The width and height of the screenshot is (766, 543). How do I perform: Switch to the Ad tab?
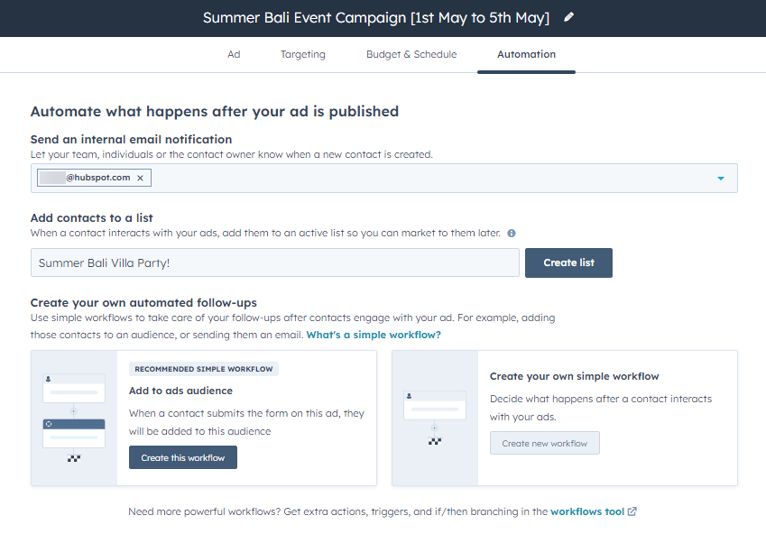pos(234,54)
